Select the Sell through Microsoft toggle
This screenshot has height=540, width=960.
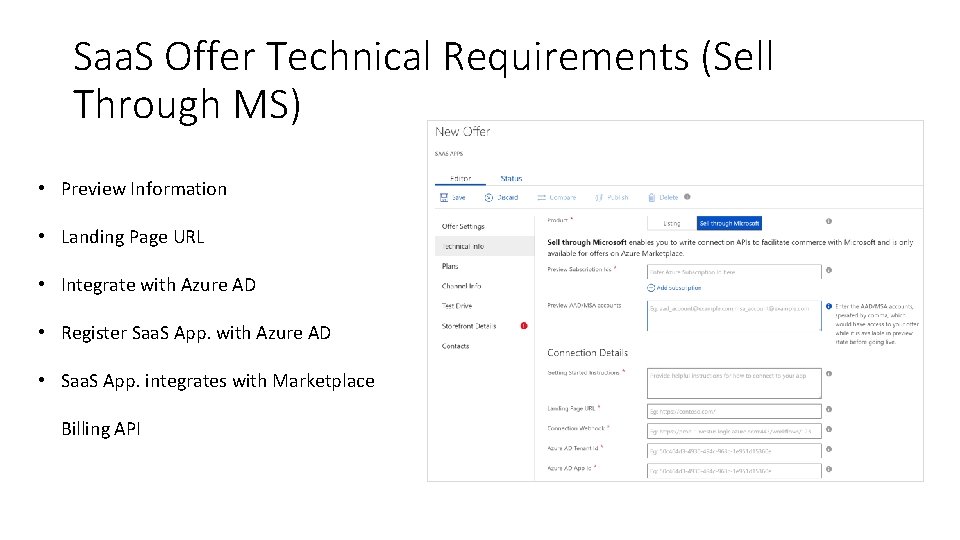click(729, 223)
